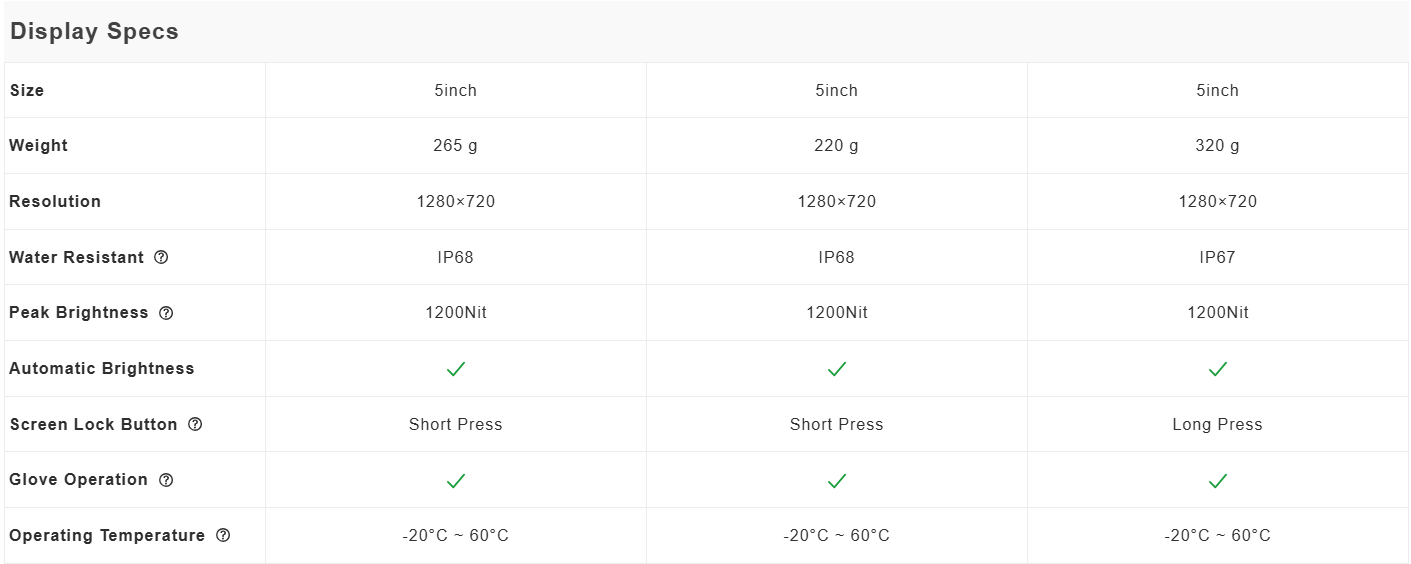Click Automatic Brightness checkmark for the 320 g model
The image size is (1411, 564).
(x=1218, y=369)
